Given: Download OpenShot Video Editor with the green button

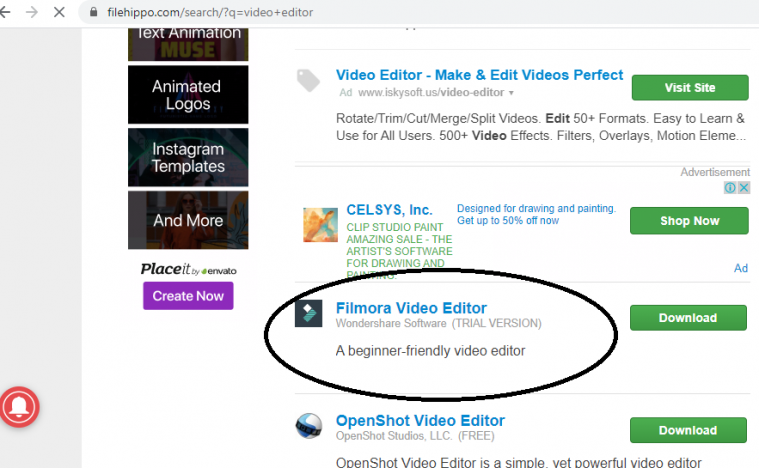Looking at the screenshot, I should 688,430.
